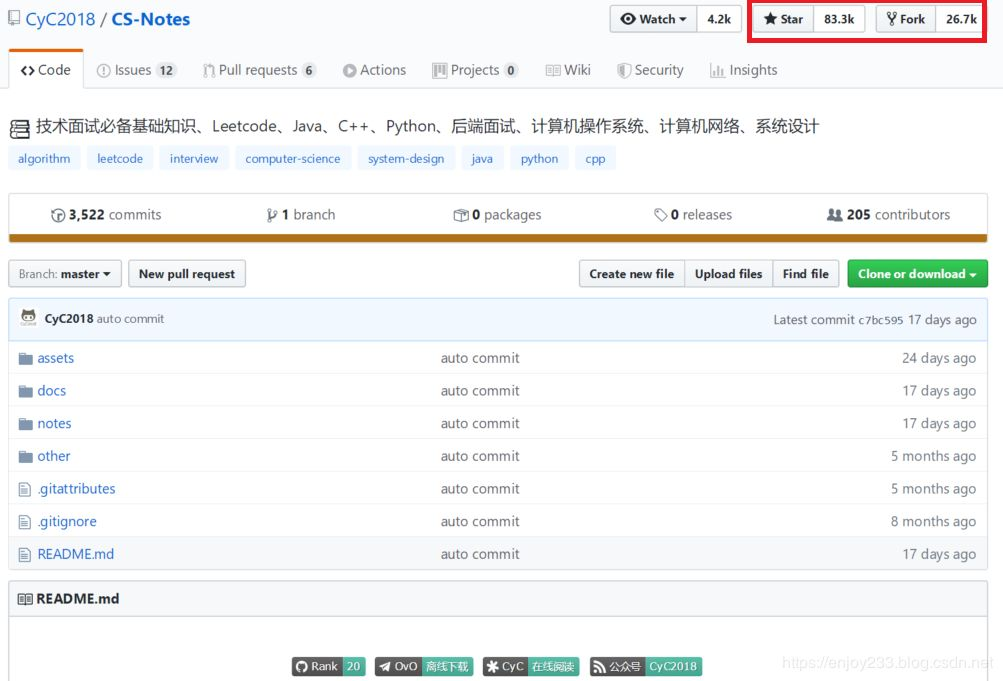
Task: Click the orange language breakdown bar
Action: [x=498, y=239]
